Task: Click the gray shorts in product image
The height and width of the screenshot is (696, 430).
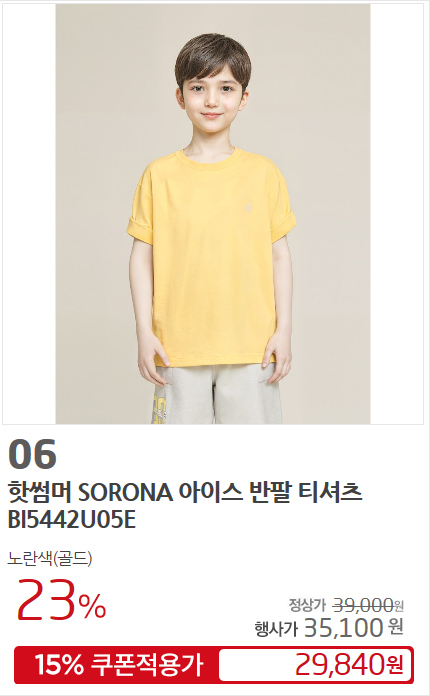Action: point(218,394)
